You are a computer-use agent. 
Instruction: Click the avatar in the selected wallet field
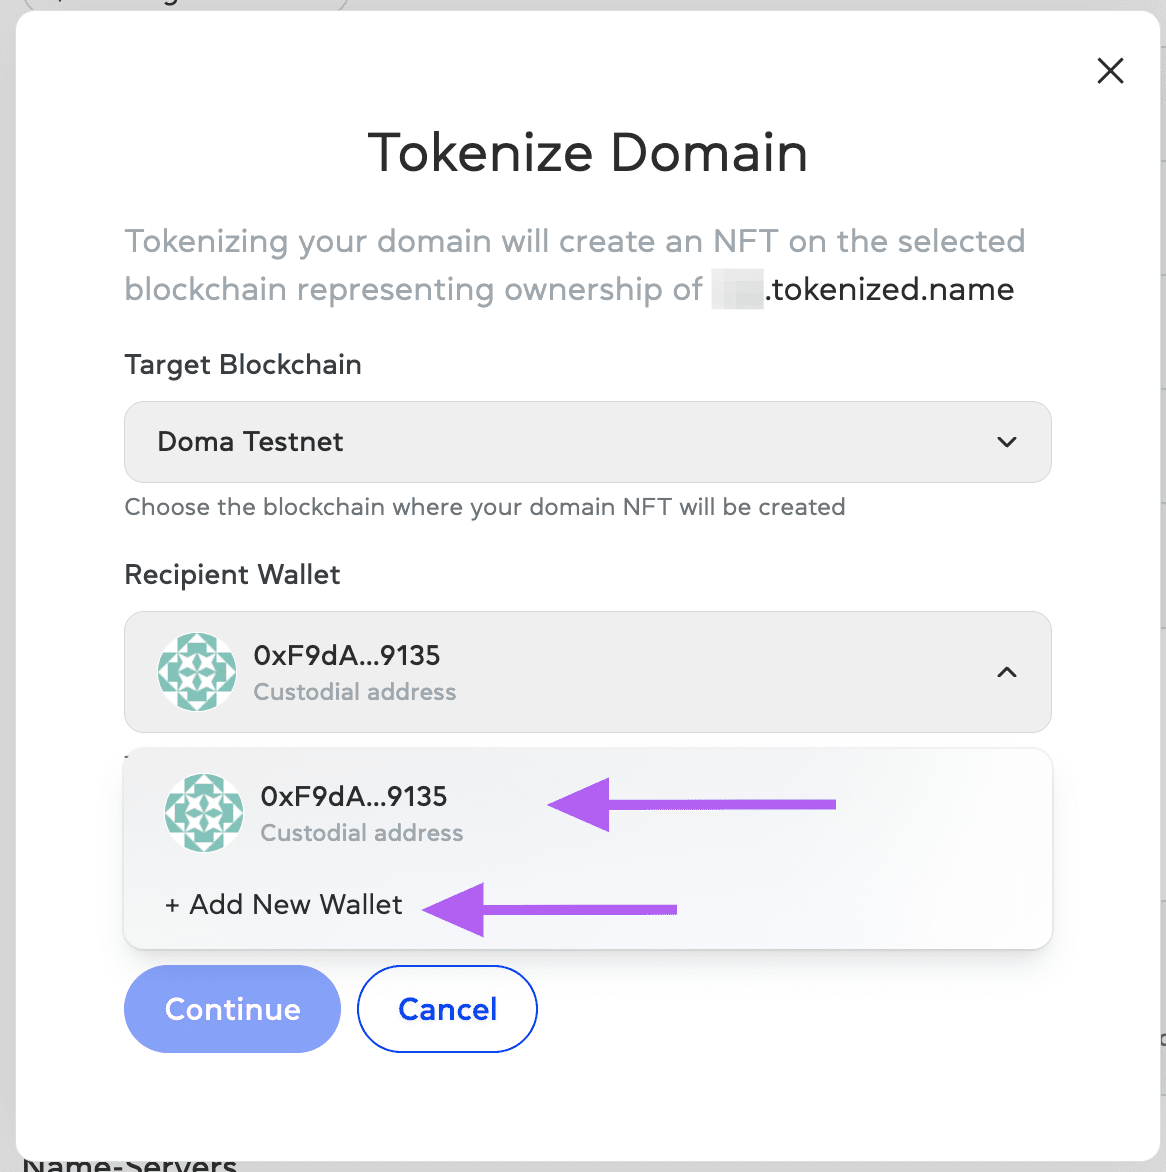[x=197, y=672]
